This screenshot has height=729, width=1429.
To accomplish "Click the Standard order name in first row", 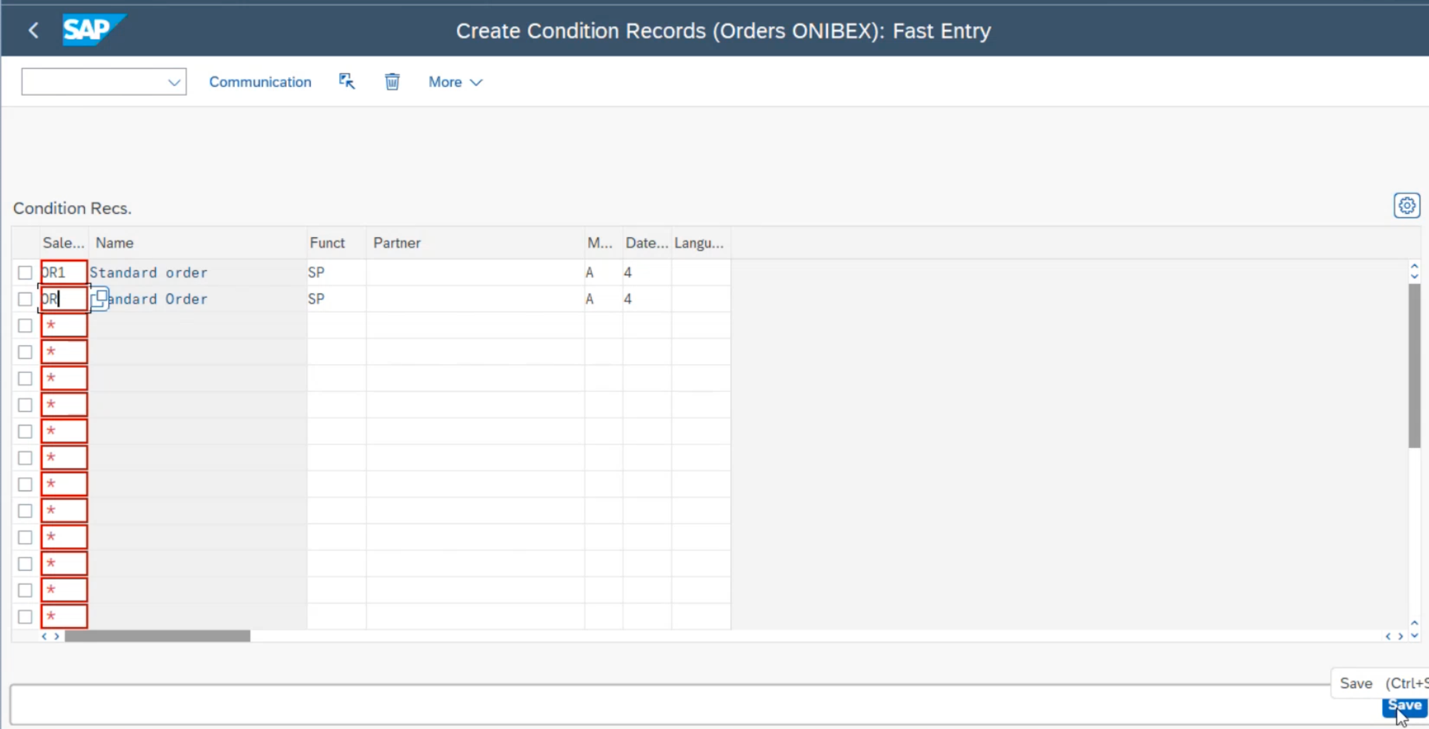I will (x=149, y=272).
